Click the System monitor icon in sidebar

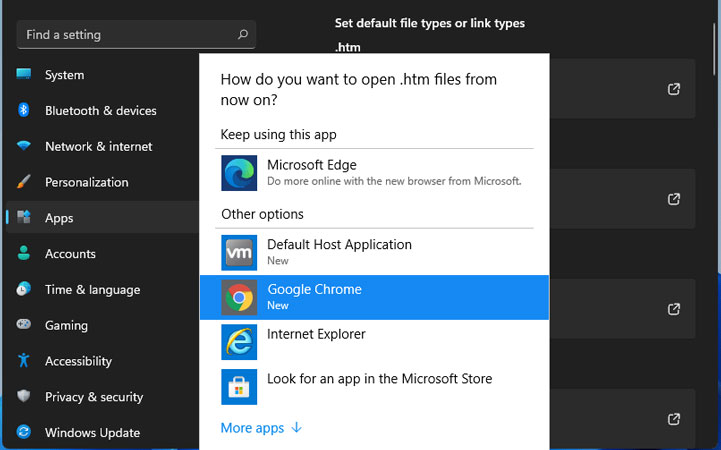[x=23, y=74]
